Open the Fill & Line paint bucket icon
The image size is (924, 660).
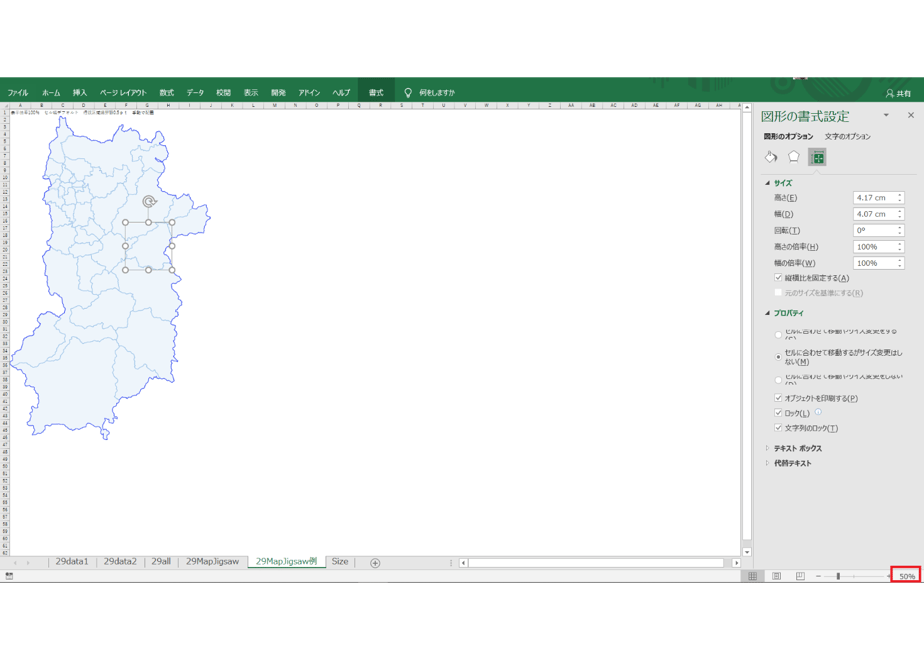[771, 157]
